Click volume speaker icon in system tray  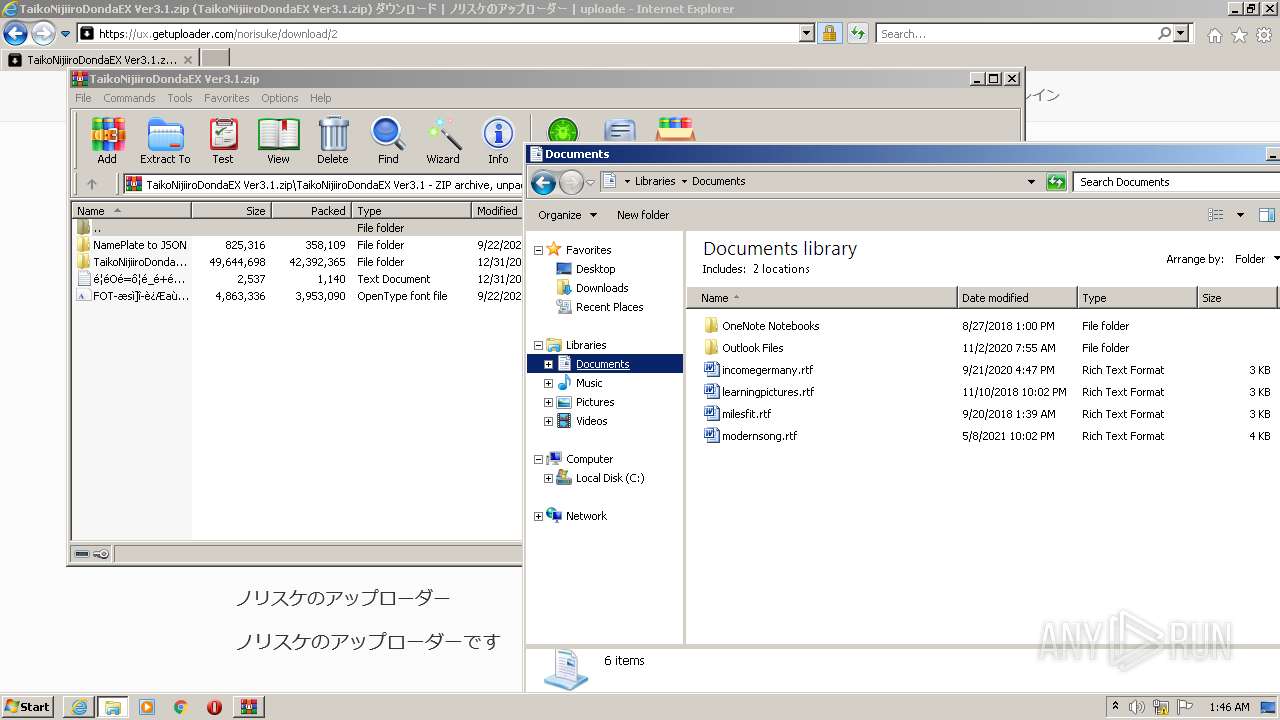click(1137, 707)
